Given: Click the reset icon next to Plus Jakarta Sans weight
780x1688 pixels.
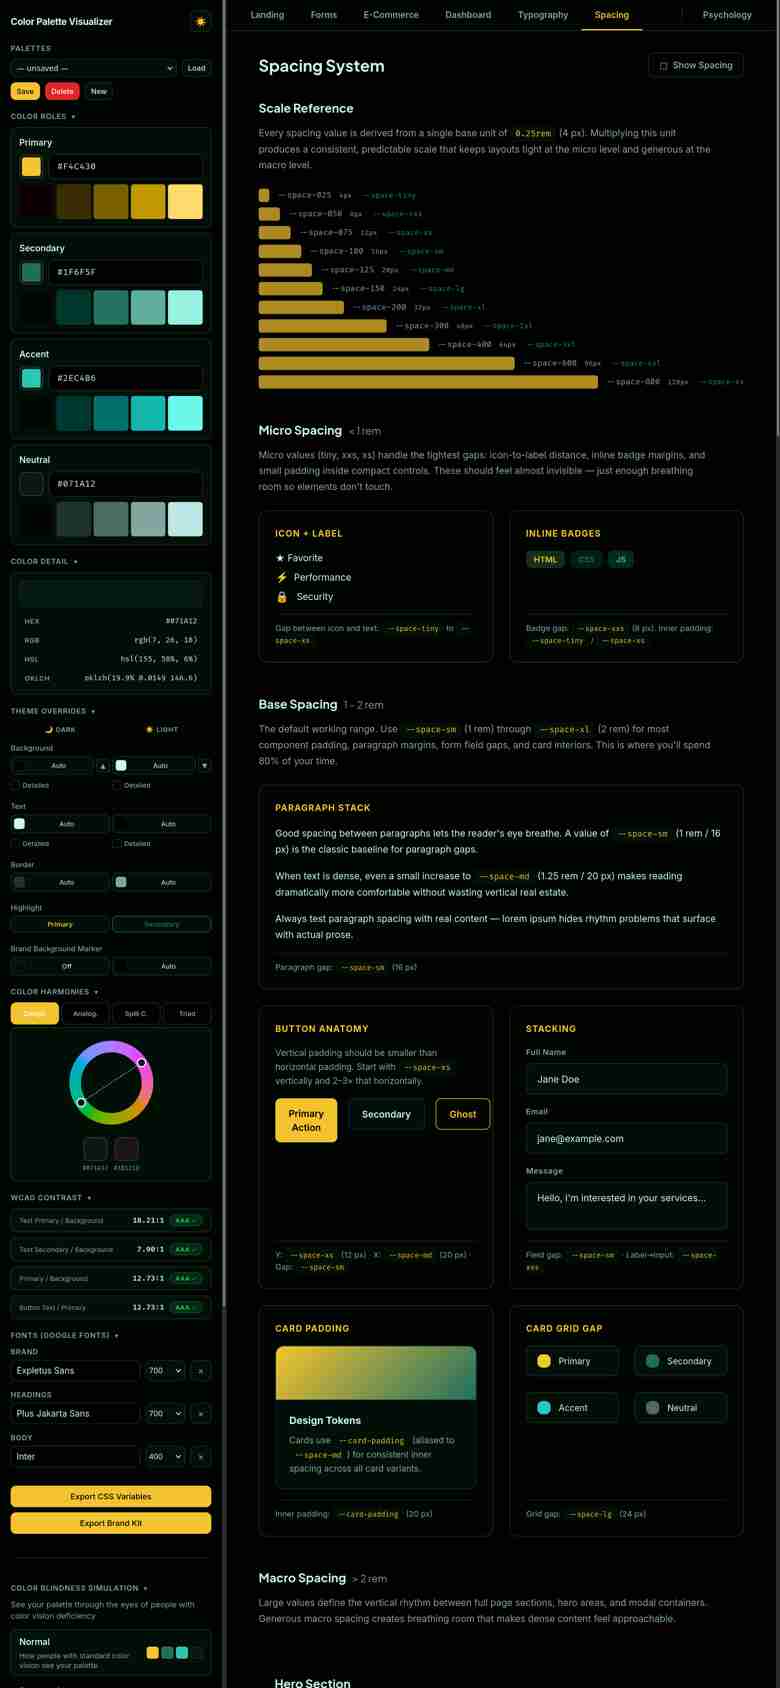Looking at the screenshot, I should tap(200, 1414).
